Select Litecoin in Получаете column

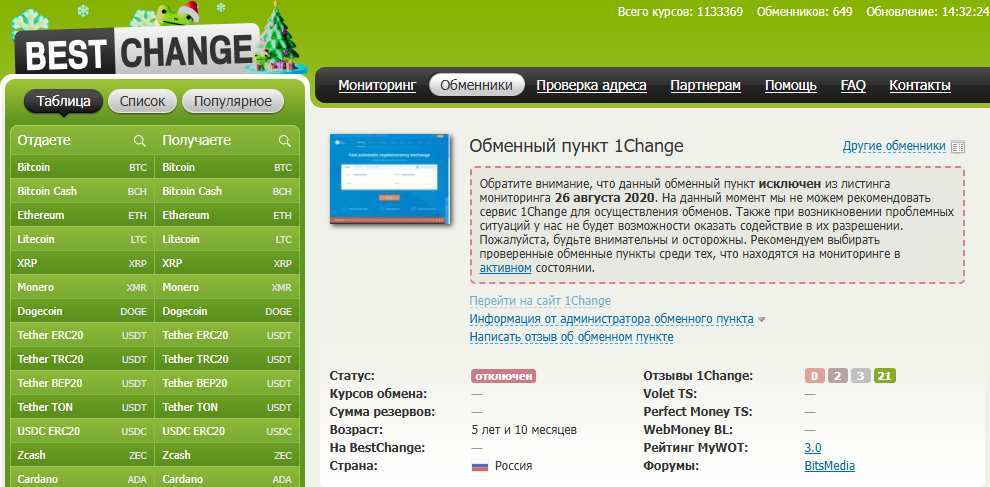(227, 239)
